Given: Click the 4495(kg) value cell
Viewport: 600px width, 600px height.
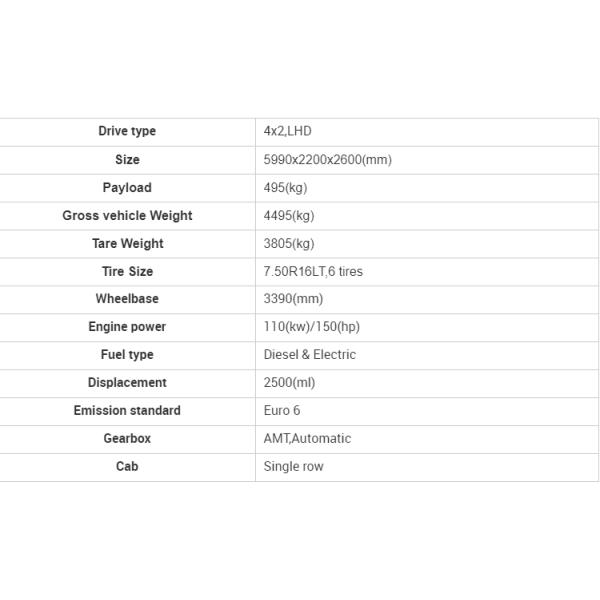Looking at the screenshot, I should pos(289,215).
